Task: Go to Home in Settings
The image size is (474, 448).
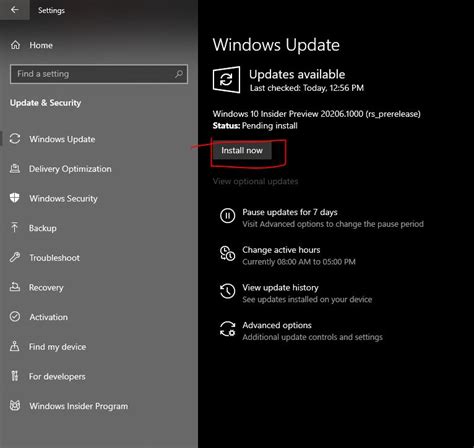Action: pos(41,45)
